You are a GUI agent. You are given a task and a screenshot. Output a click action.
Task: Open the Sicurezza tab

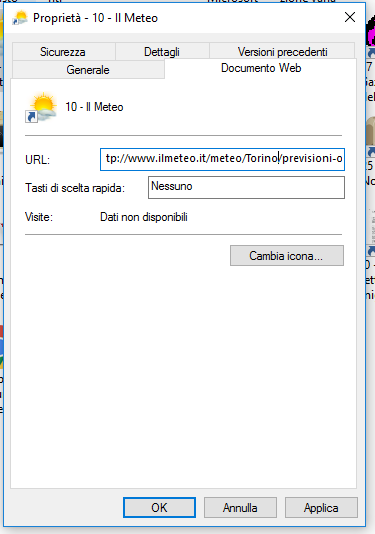click(x=63, y=52)
